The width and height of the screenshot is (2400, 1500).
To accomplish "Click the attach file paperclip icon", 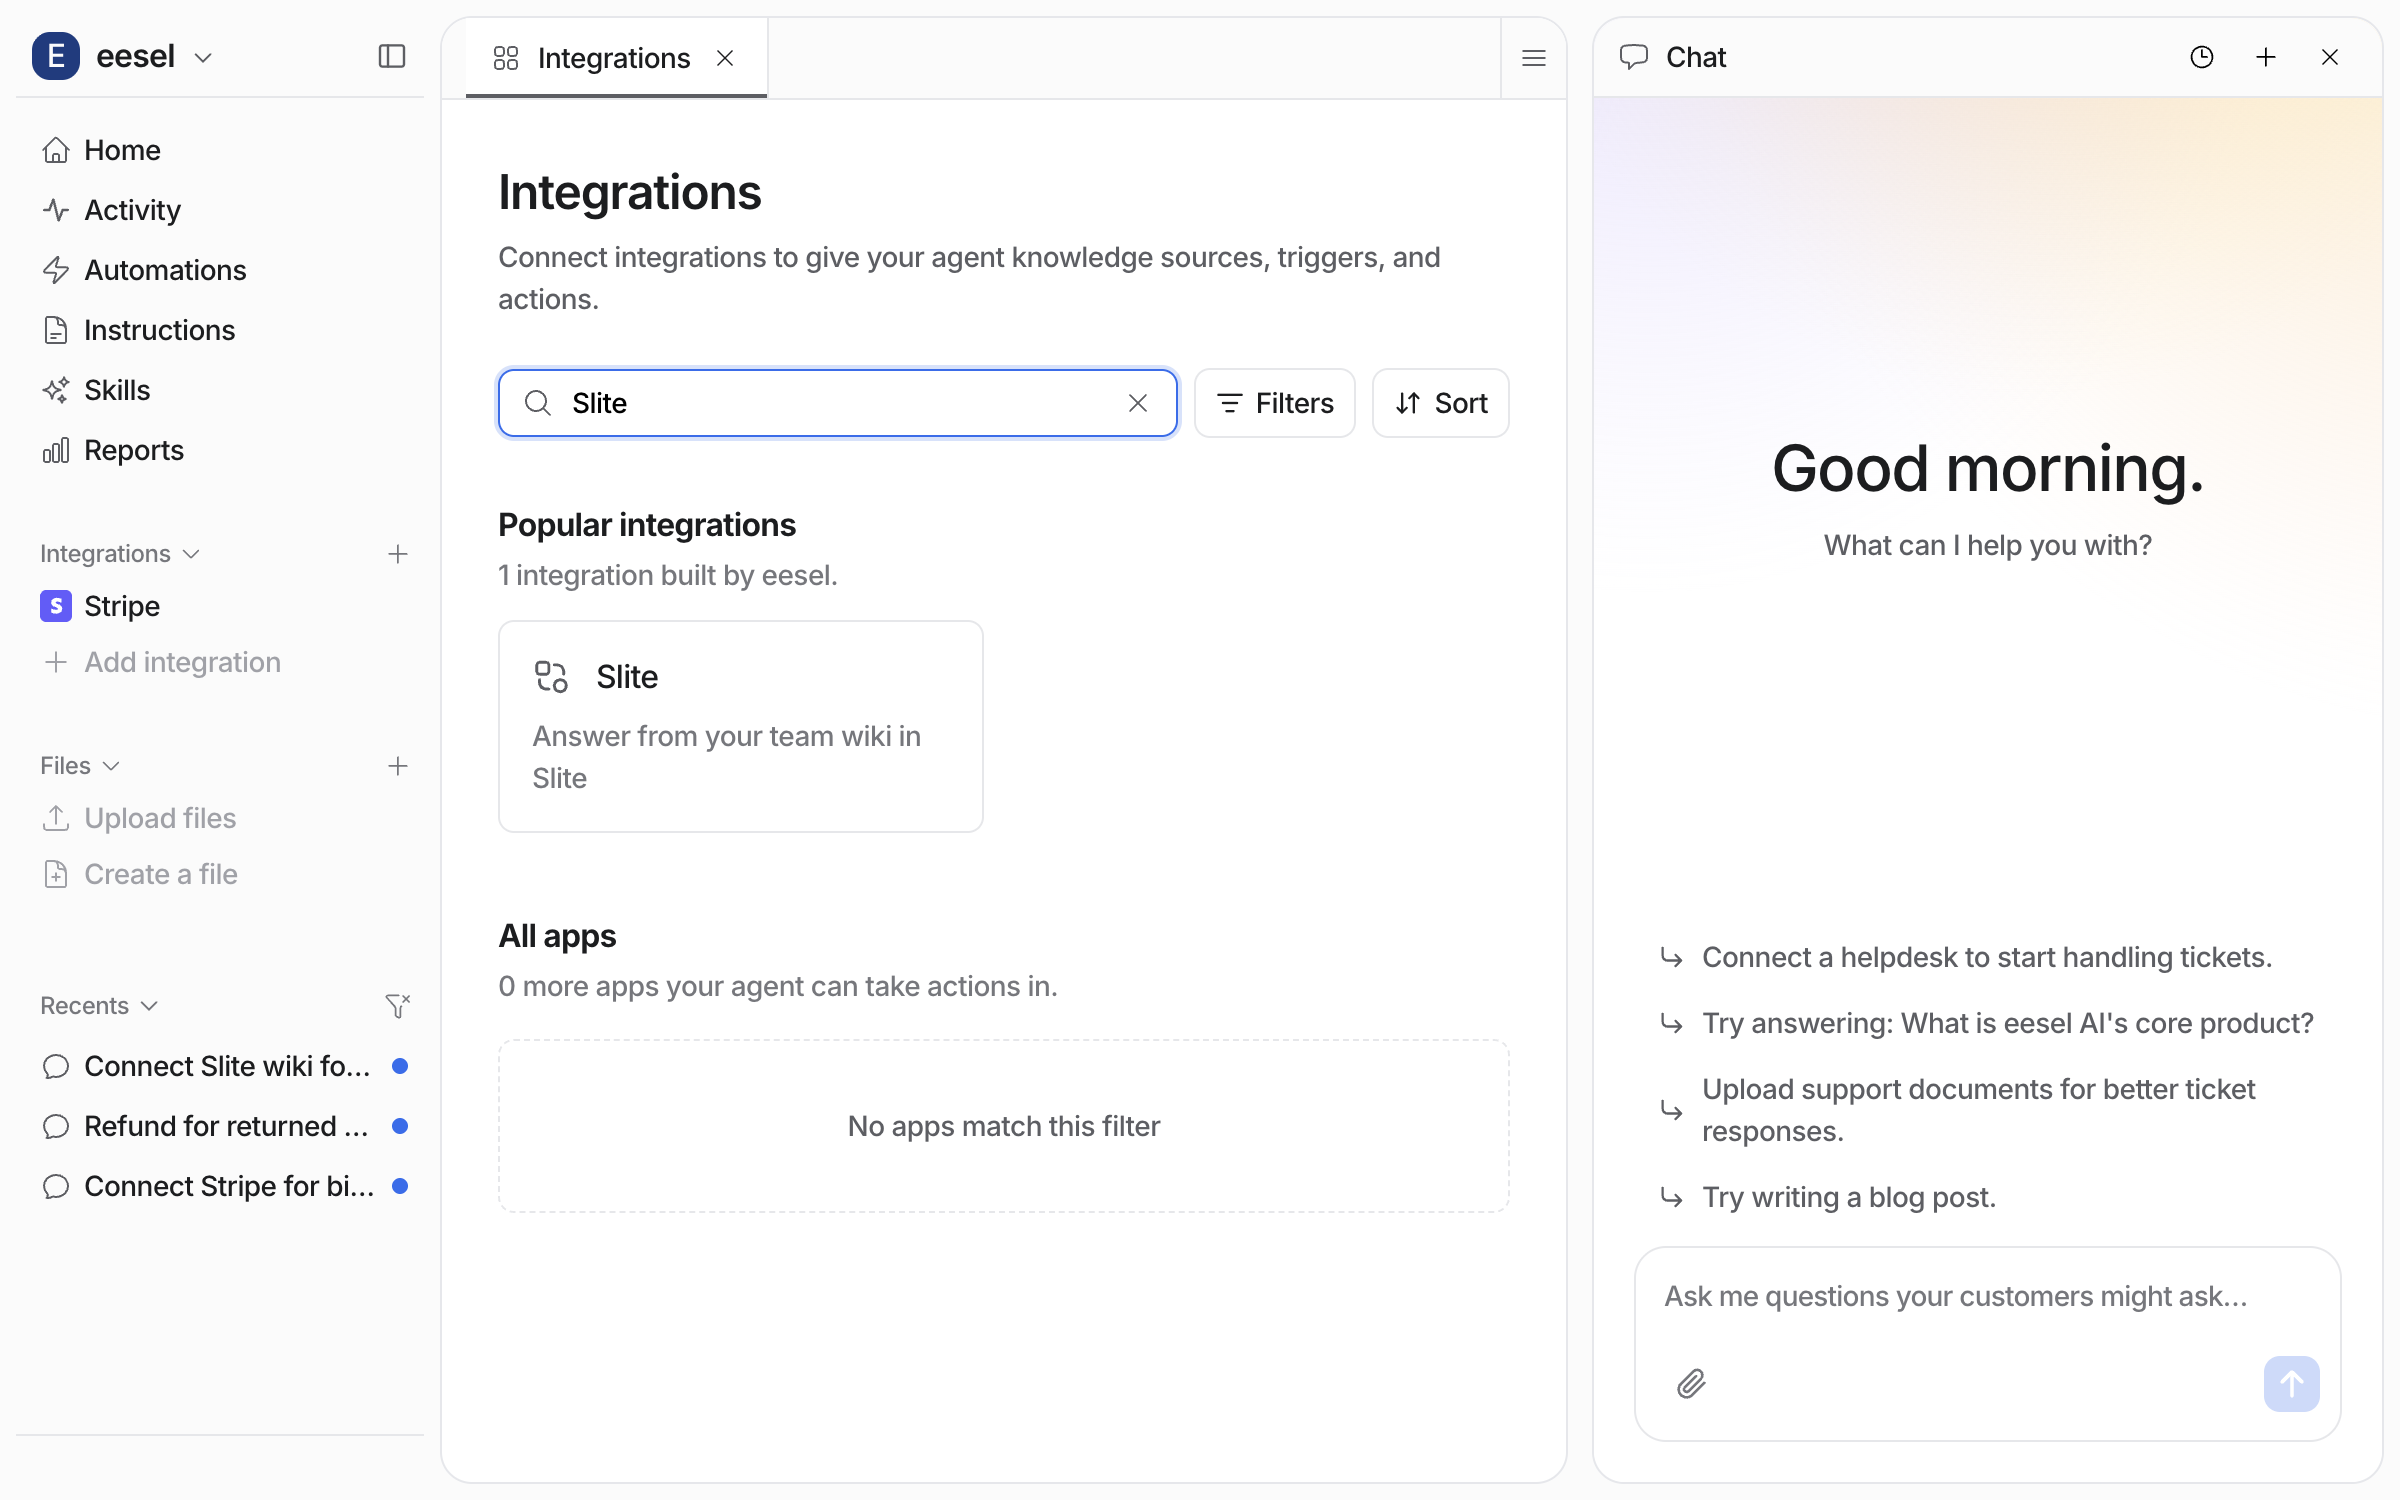I will pos(1692,1384).
